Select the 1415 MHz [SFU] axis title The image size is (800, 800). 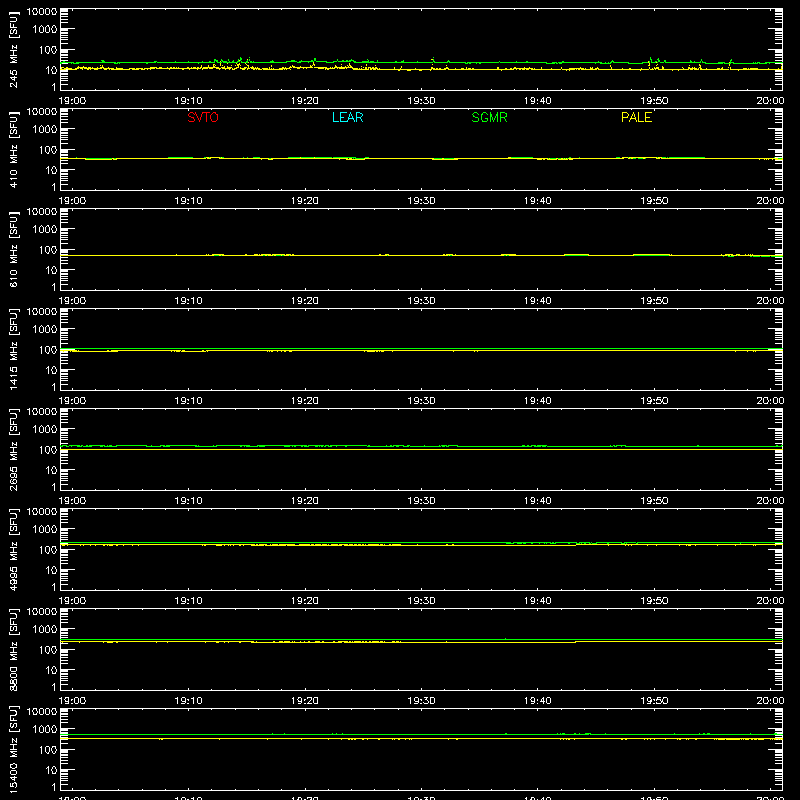click(x=14, y=349)
